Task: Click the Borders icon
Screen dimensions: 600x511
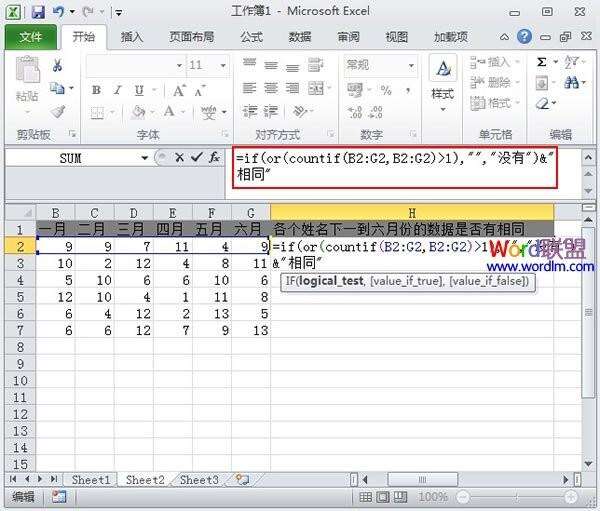Action: click(x=97, y=113)
